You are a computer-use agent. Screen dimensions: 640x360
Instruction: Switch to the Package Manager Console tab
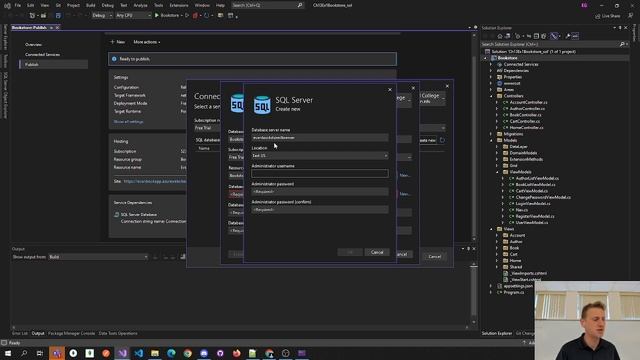point(71,333)
